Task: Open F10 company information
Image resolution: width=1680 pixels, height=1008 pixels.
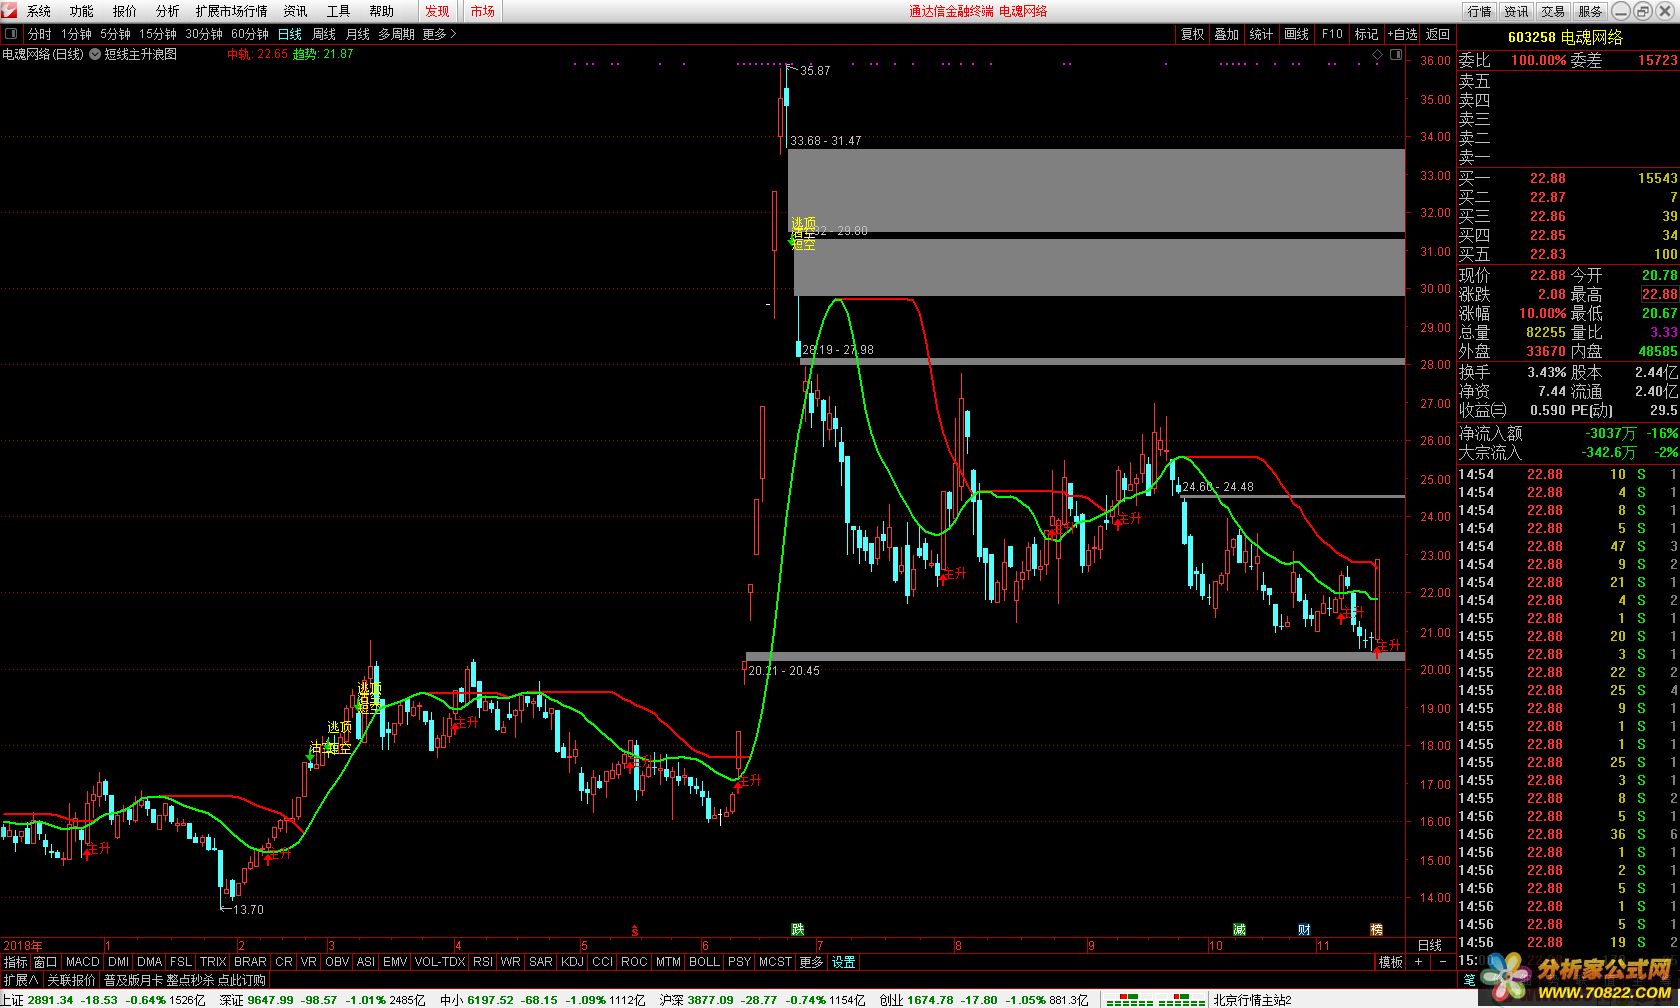Action: click(x=1332, y=34)
